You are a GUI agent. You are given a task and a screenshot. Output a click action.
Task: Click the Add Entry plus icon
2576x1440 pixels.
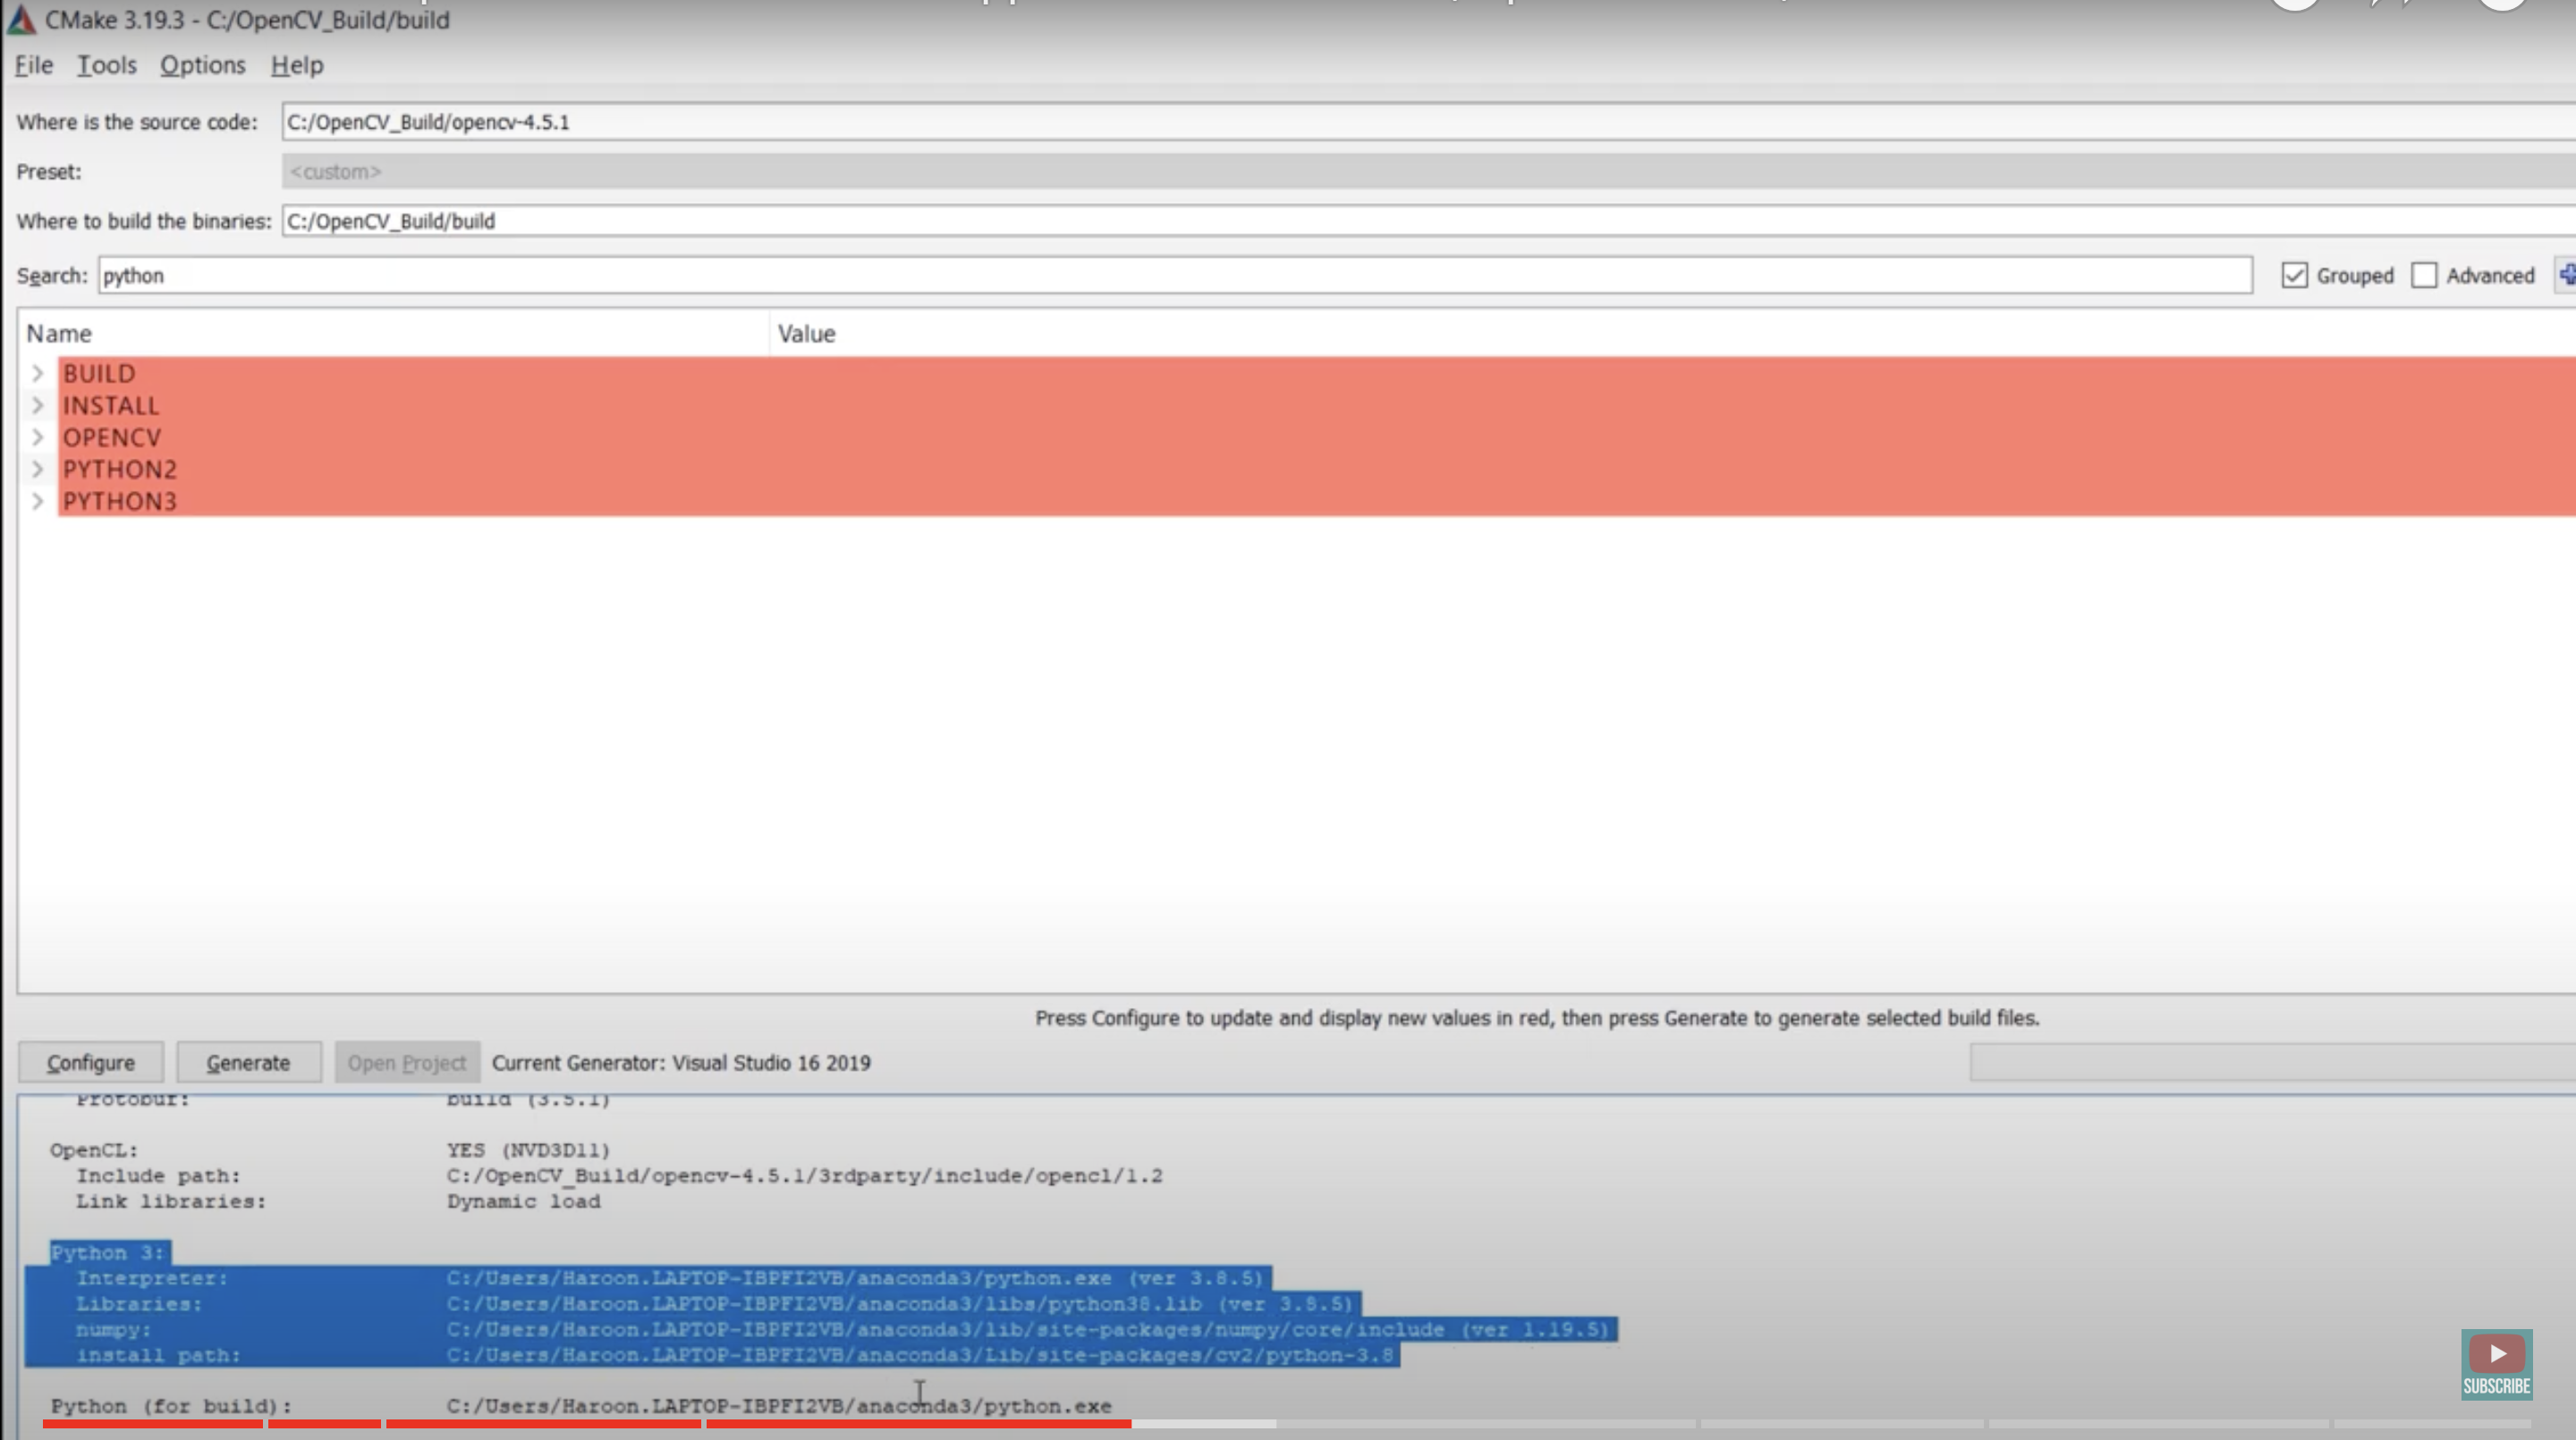pos(2567,275)
